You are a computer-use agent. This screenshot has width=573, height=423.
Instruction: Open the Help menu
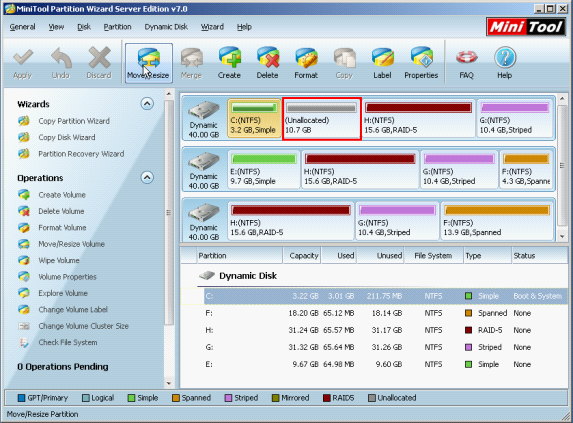(244, 27)
